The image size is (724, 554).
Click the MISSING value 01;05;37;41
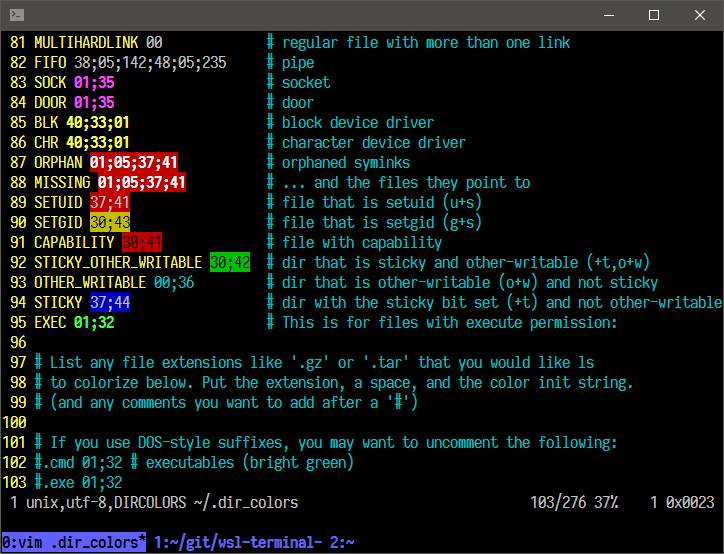coord(142,182)
